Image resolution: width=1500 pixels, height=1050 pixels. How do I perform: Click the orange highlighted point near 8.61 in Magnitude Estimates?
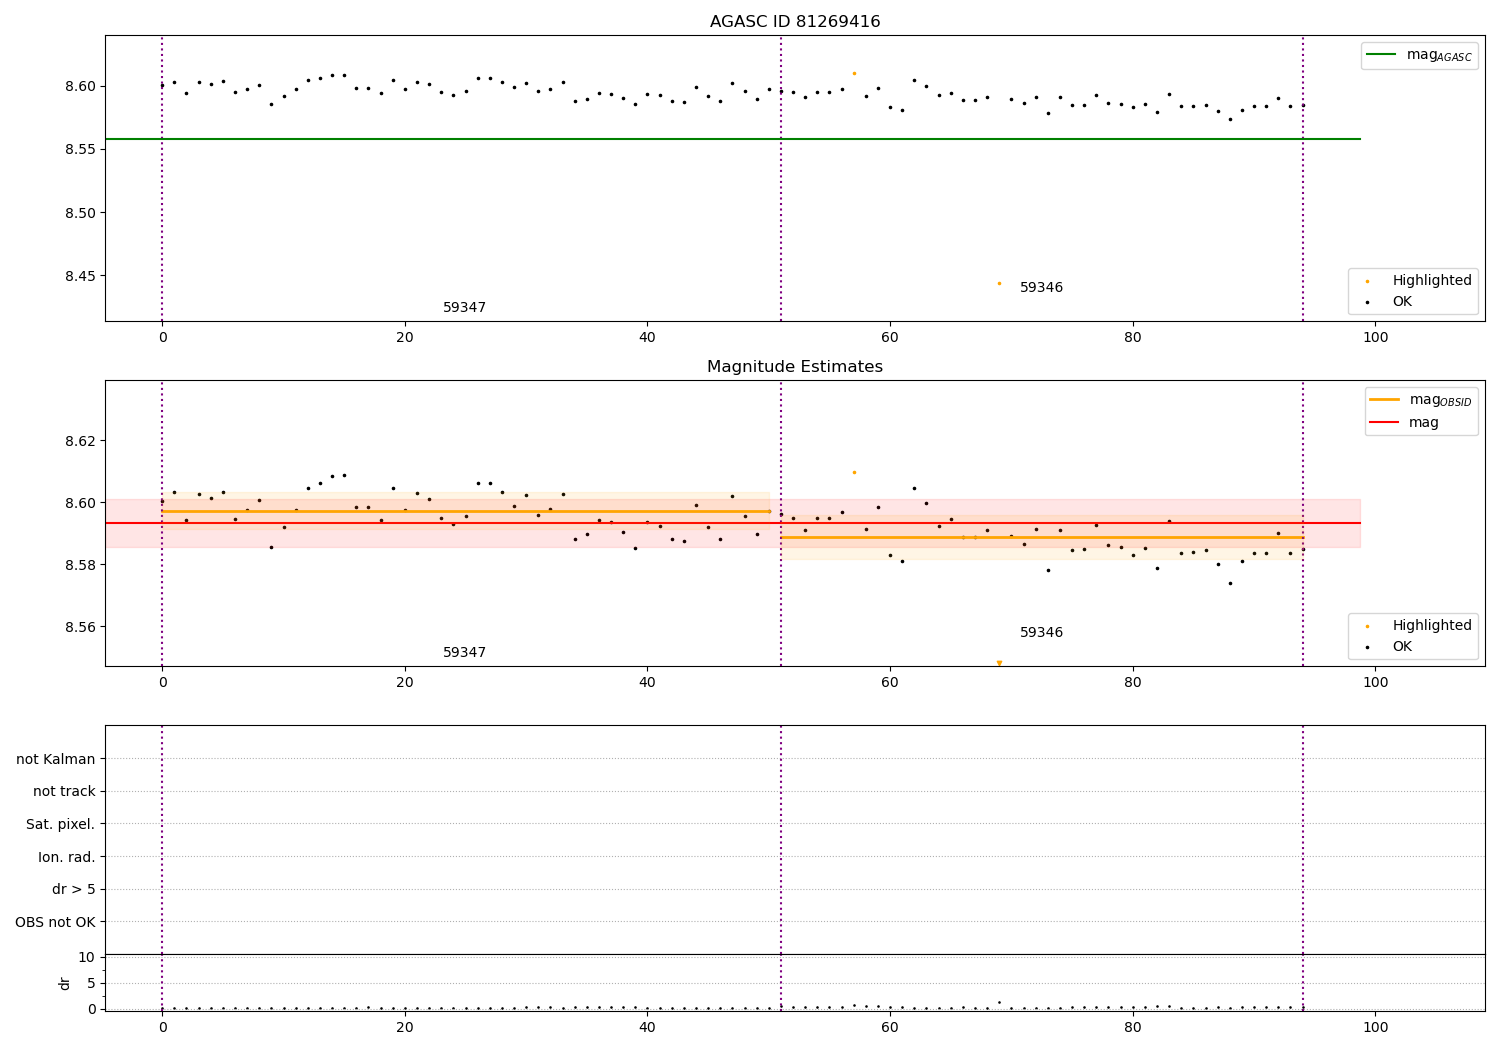(x=854, y=472)
